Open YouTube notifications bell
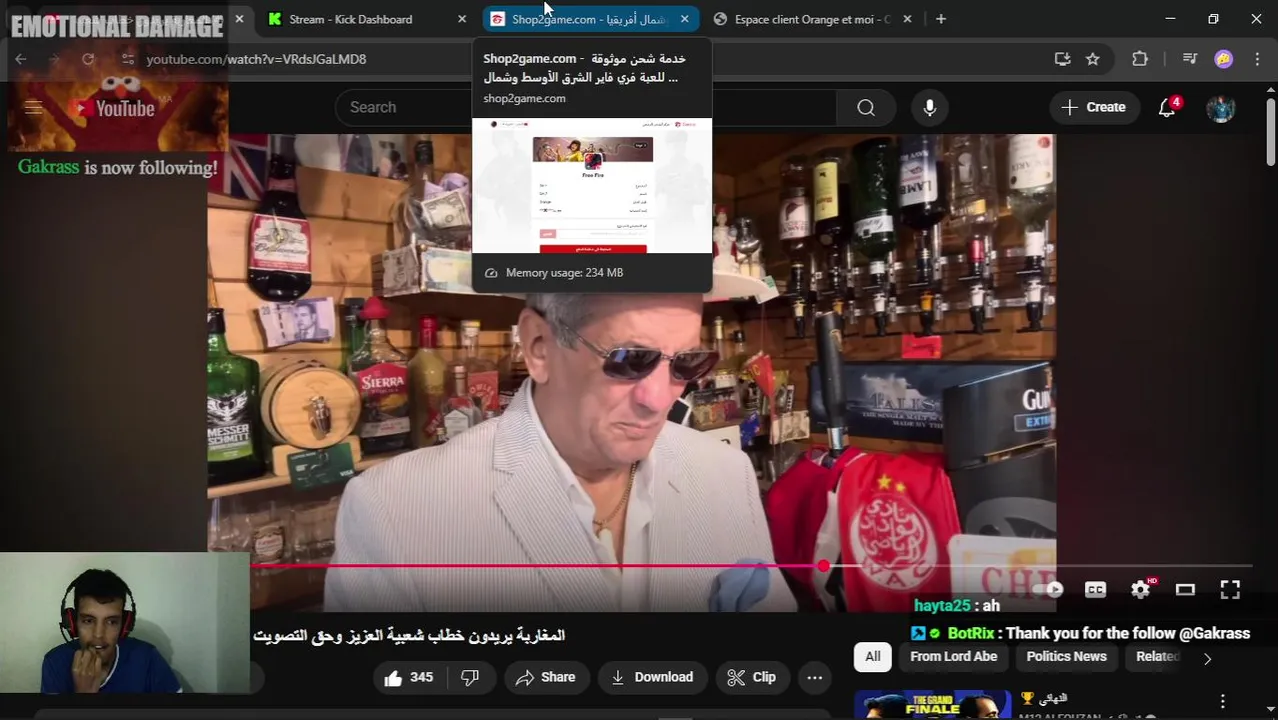The width and height of the screenshot is (1278, 720). point(1167,107)
